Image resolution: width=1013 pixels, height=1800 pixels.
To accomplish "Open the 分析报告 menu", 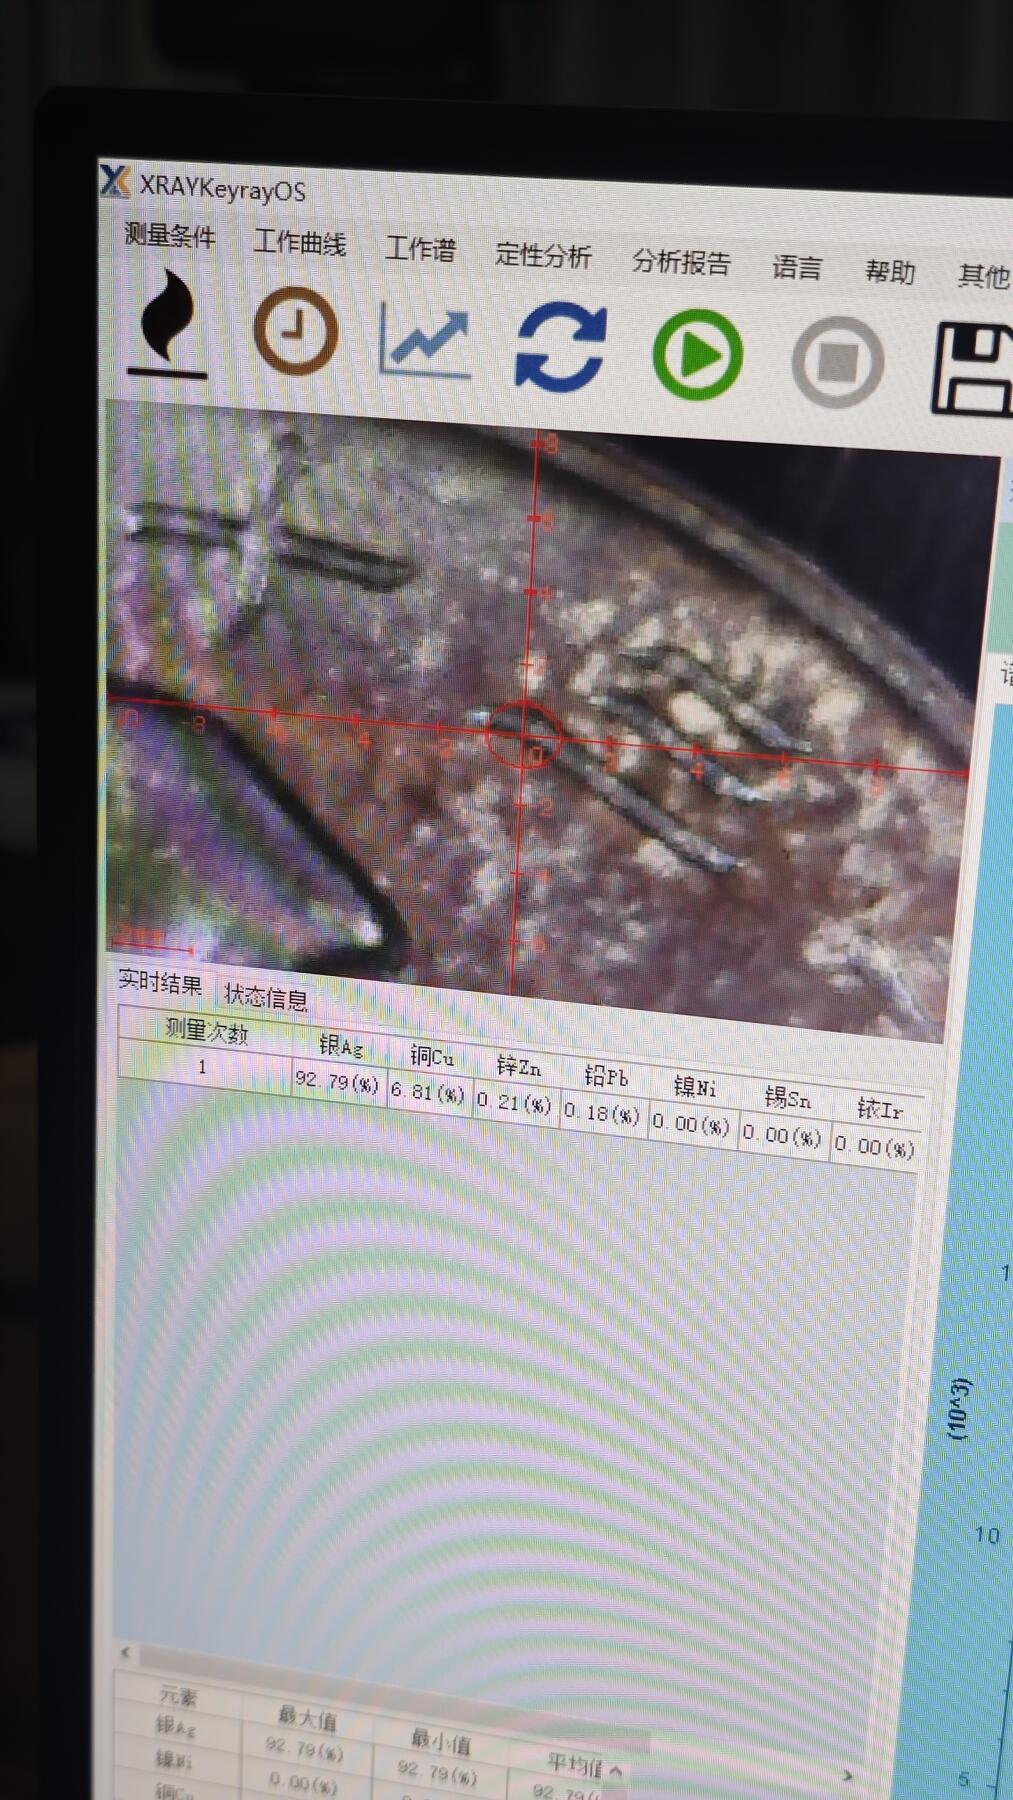I will pos(681,263).
